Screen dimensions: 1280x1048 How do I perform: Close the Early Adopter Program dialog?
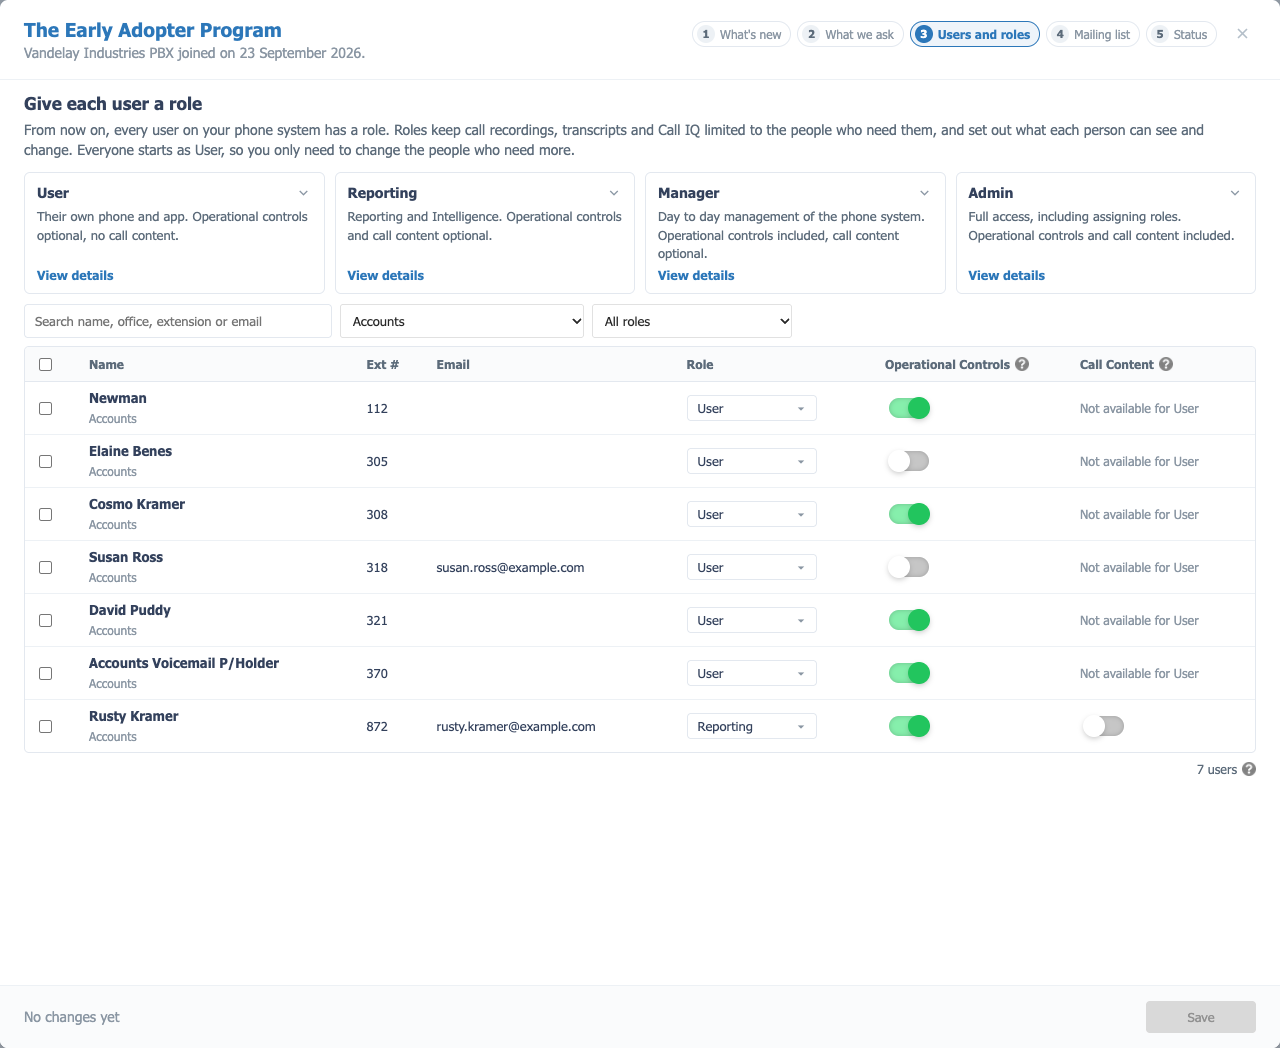click(x=1242, y=34)
